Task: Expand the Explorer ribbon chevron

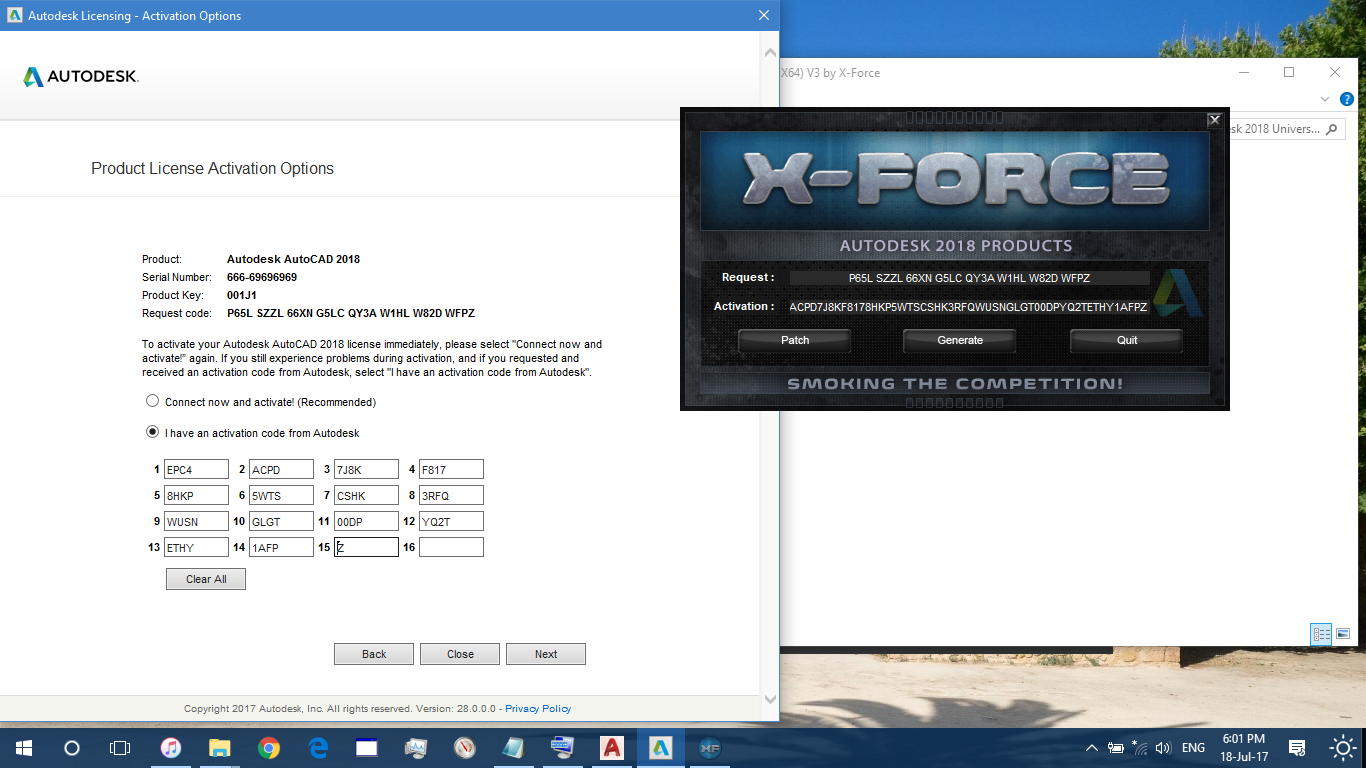Action: (1325, 99)
